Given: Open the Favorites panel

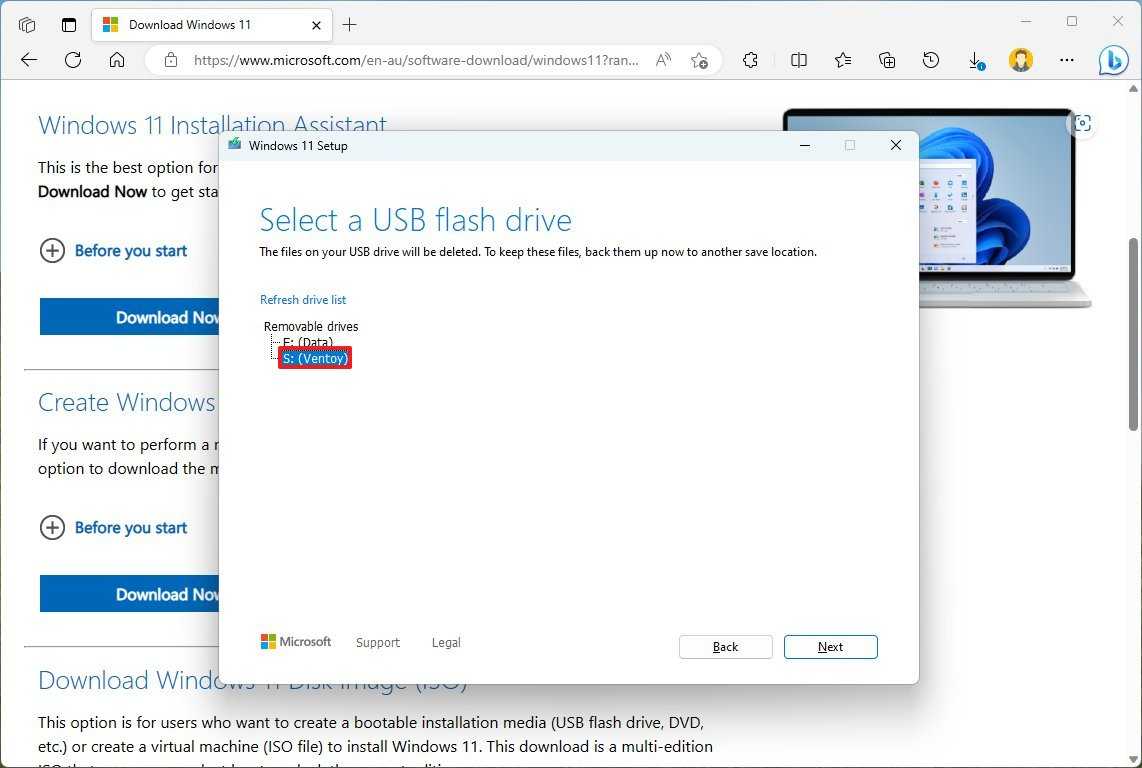Looking at the screenshot, I should (843, 60).
